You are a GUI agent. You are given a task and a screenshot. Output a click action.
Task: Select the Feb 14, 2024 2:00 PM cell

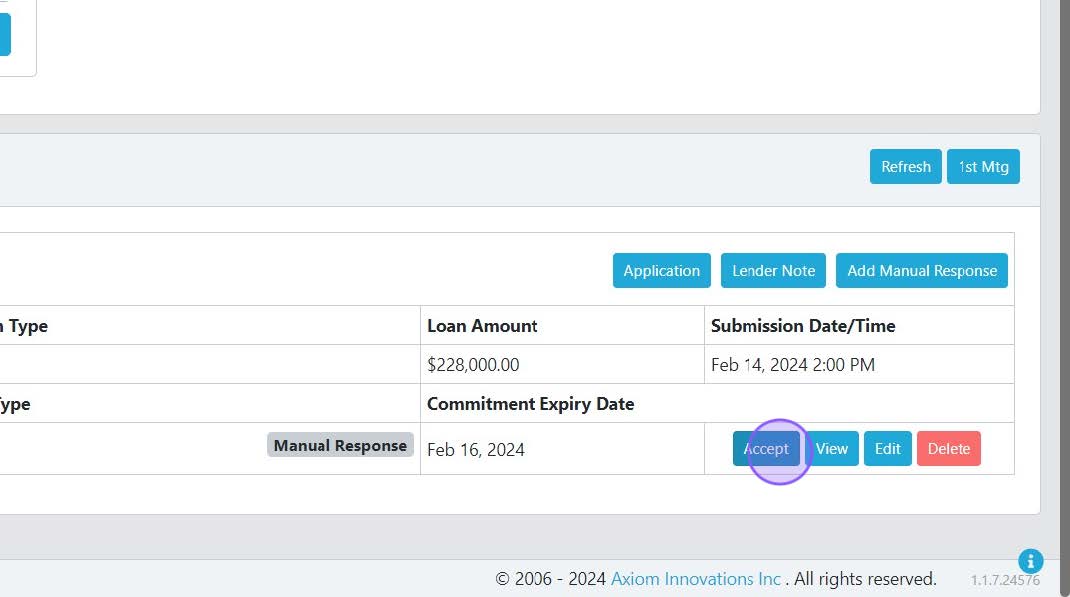[792, 365]
